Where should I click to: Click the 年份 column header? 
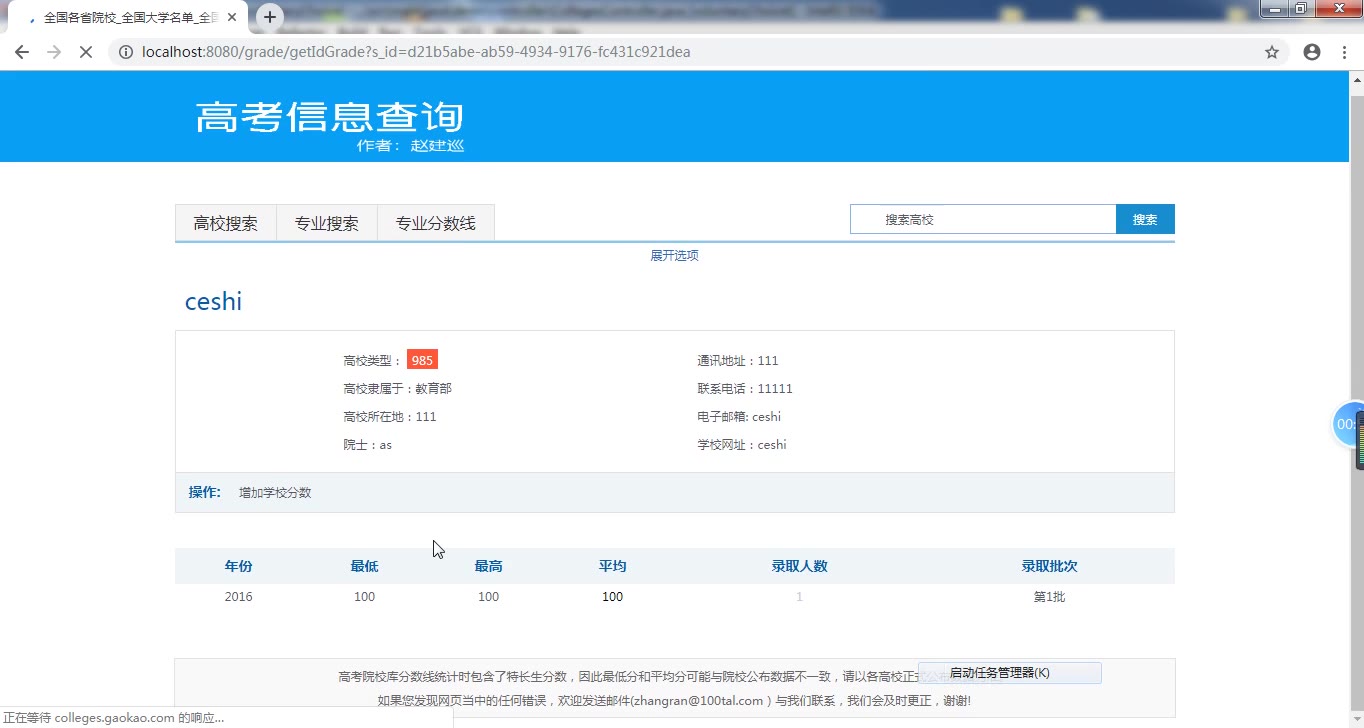coord(238,566)
